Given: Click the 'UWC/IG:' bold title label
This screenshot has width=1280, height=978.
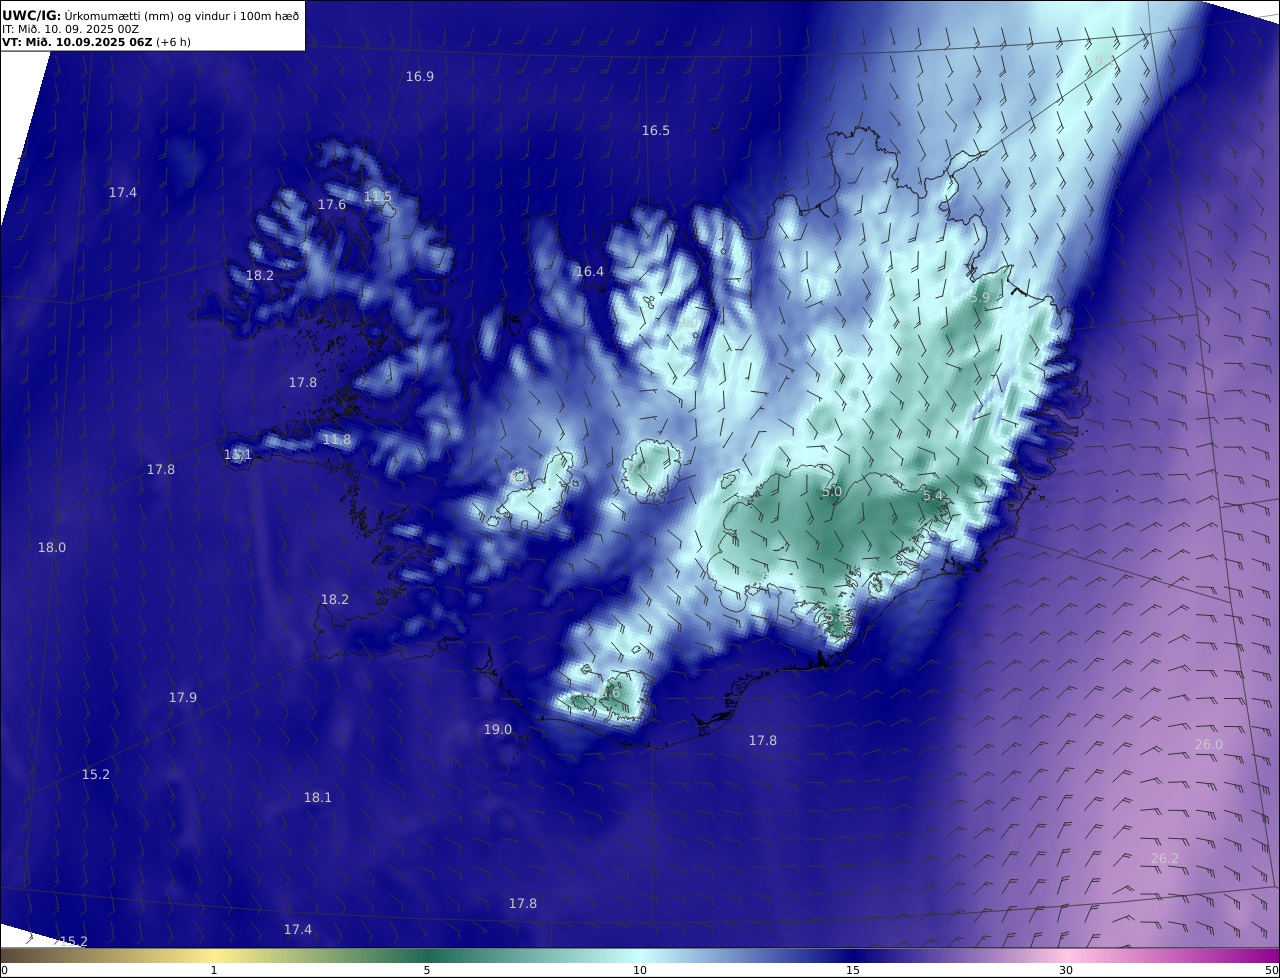Looking at the screenshot, I should click(32, 15).
